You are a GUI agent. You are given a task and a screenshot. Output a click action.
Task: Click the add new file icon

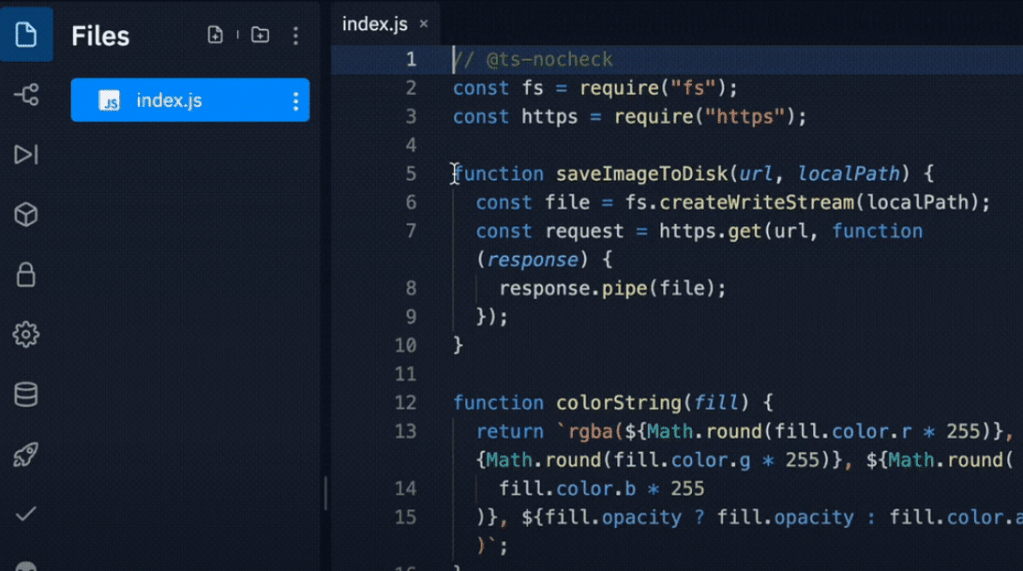[x=215, y=35]
